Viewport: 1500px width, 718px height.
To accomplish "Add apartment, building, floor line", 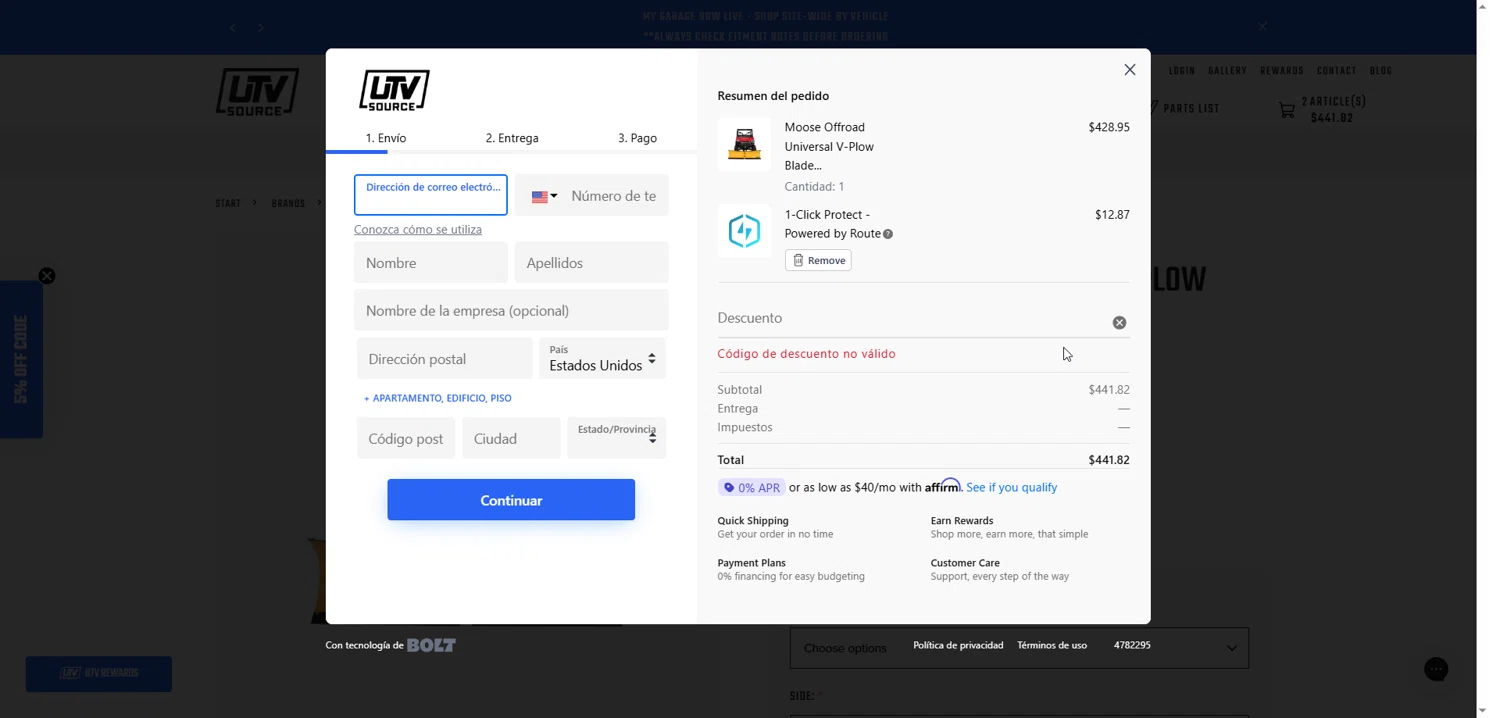I will pyautogui.click(x=438, y=398).
